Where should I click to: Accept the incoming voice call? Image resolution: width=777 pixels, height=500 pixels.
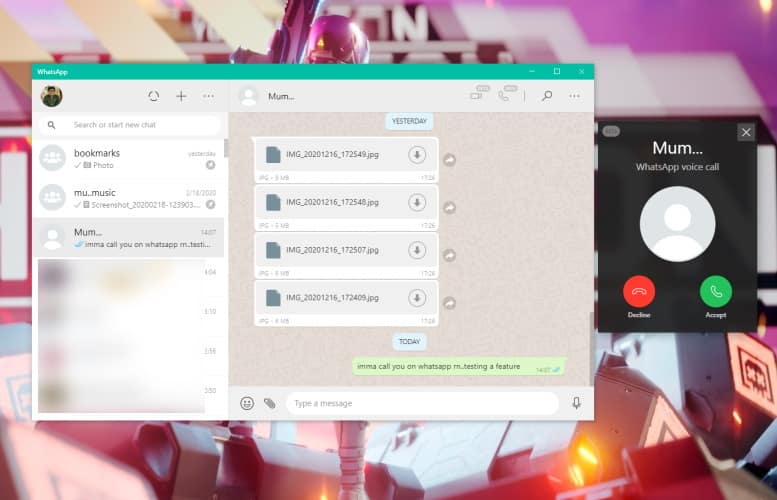pyautogui.click(x=716, y=291)
